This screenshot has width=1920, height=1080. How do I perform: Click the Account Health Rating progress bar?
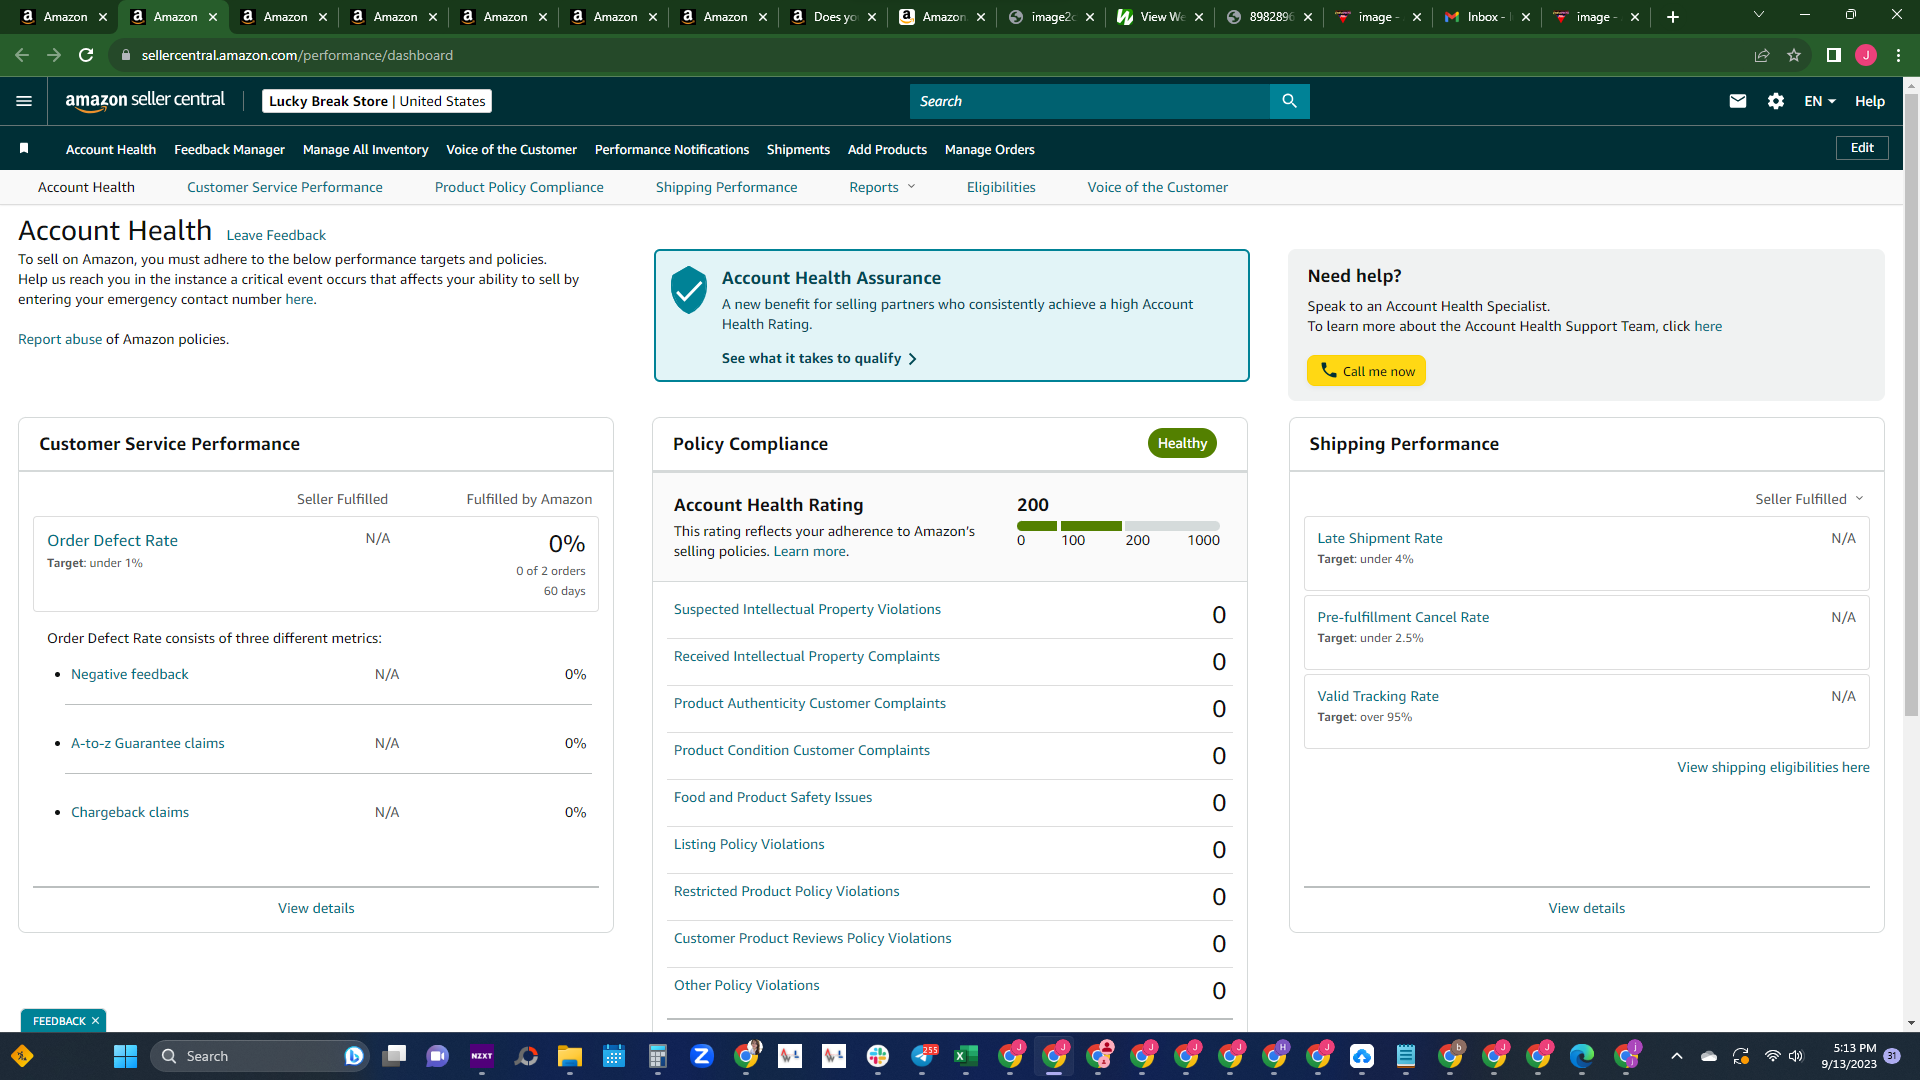click(x=1118, y=526)
